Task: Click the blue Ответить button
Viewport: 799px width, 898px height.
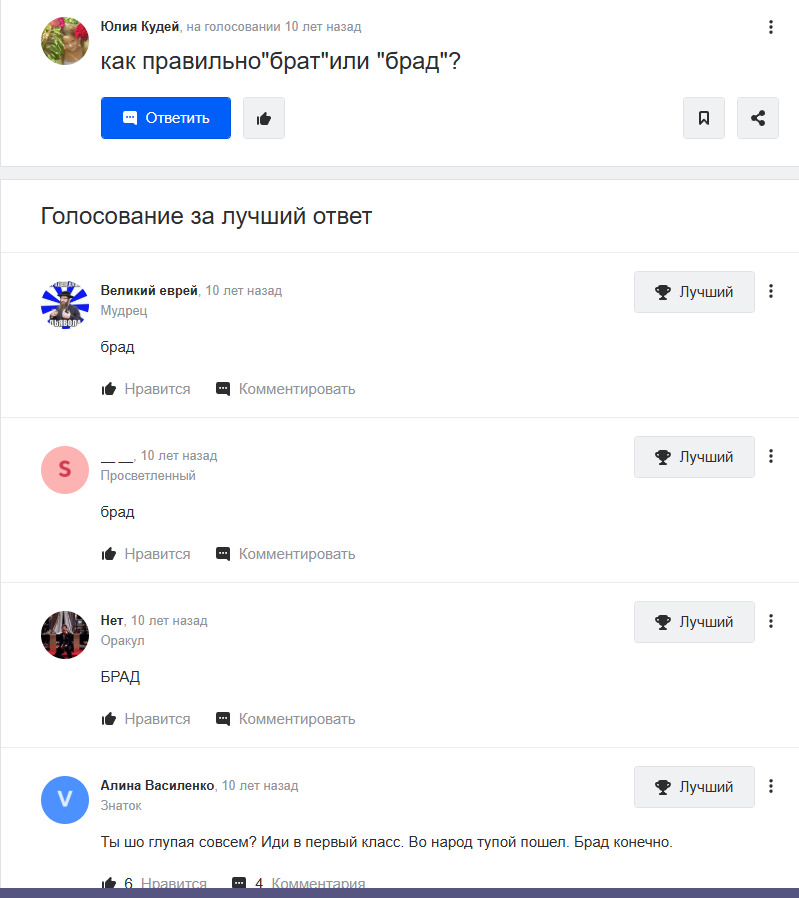Action: click(166, 118)
